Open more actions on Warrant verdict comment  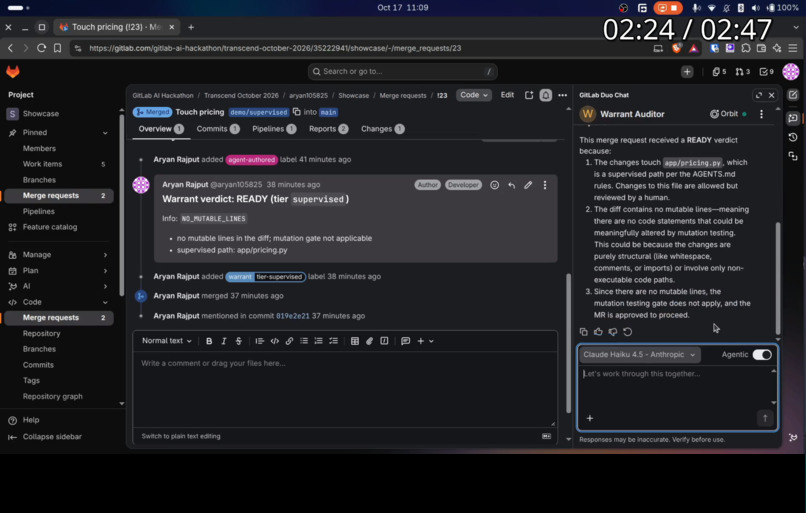click(545, 185)
